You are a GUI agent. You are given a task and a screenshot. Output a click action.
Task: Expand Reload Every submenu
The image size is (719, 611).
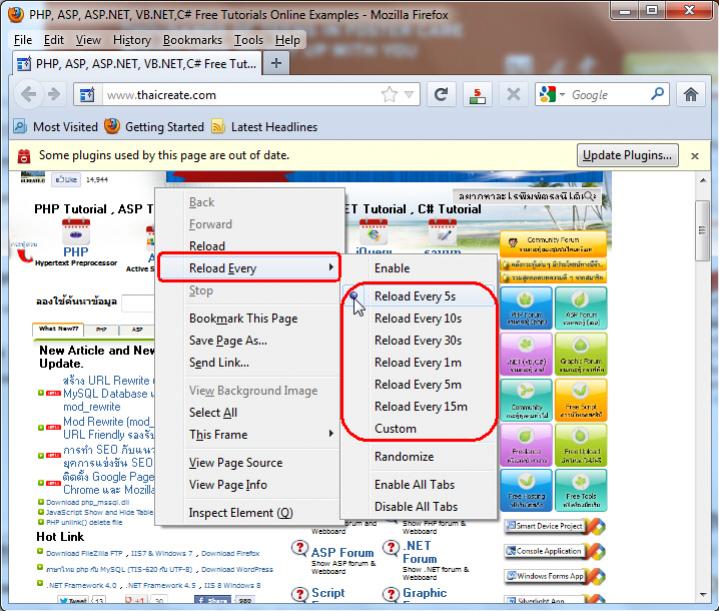pos(249,268)
